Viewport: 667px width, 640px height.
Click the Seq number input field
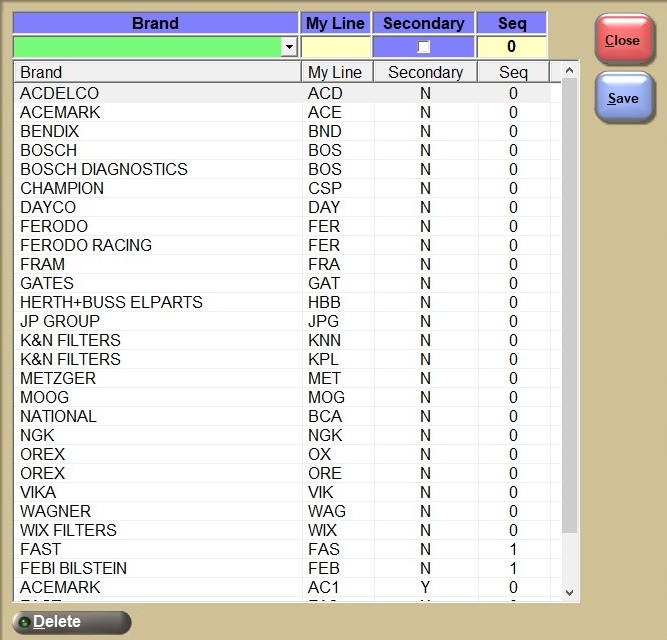(512, 47)
